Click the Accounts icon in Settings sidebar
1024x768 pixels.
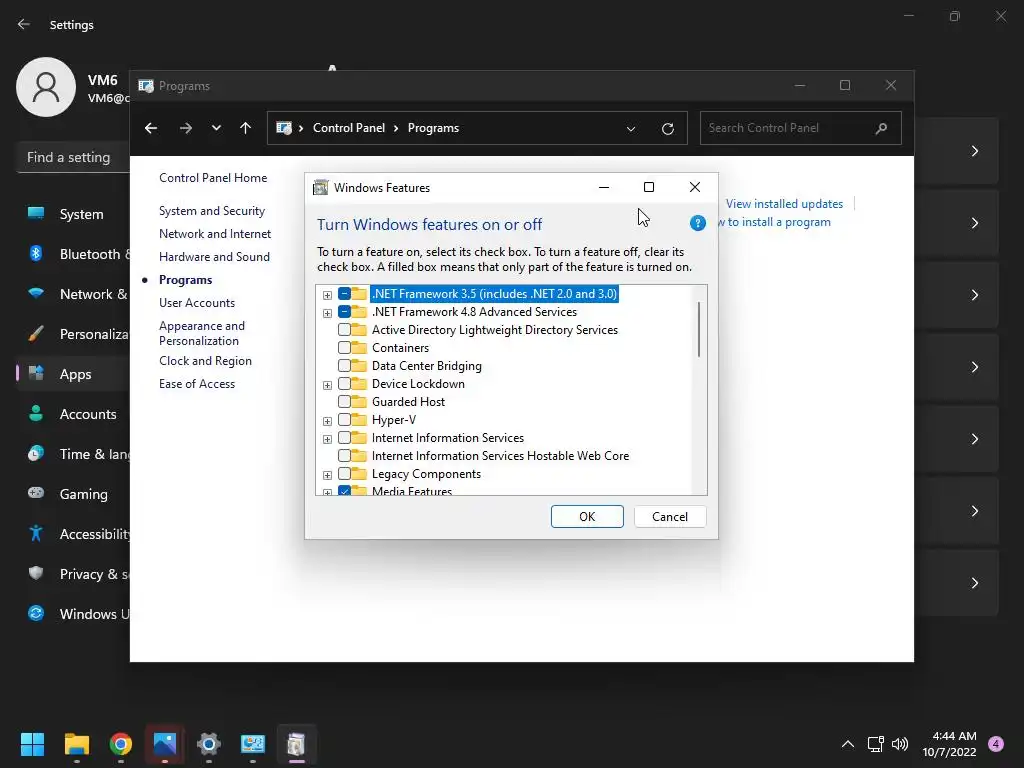pos(36,413)
